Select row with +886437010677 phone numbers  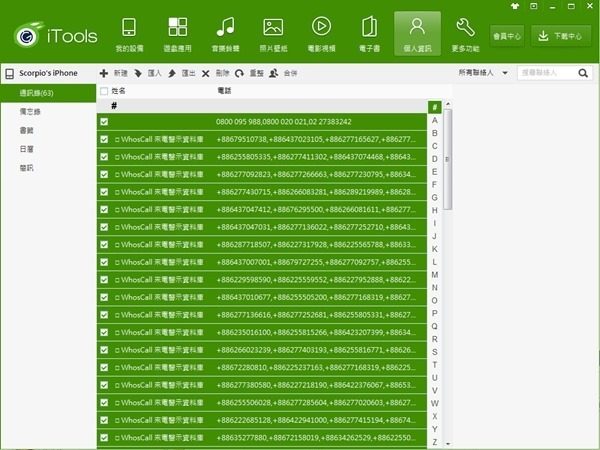click(x=262, y=297)
